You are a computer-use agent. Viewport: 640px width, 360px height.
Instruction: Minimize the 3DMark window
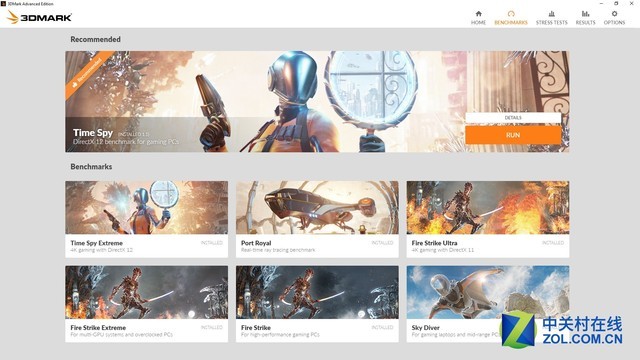[601, 3]
